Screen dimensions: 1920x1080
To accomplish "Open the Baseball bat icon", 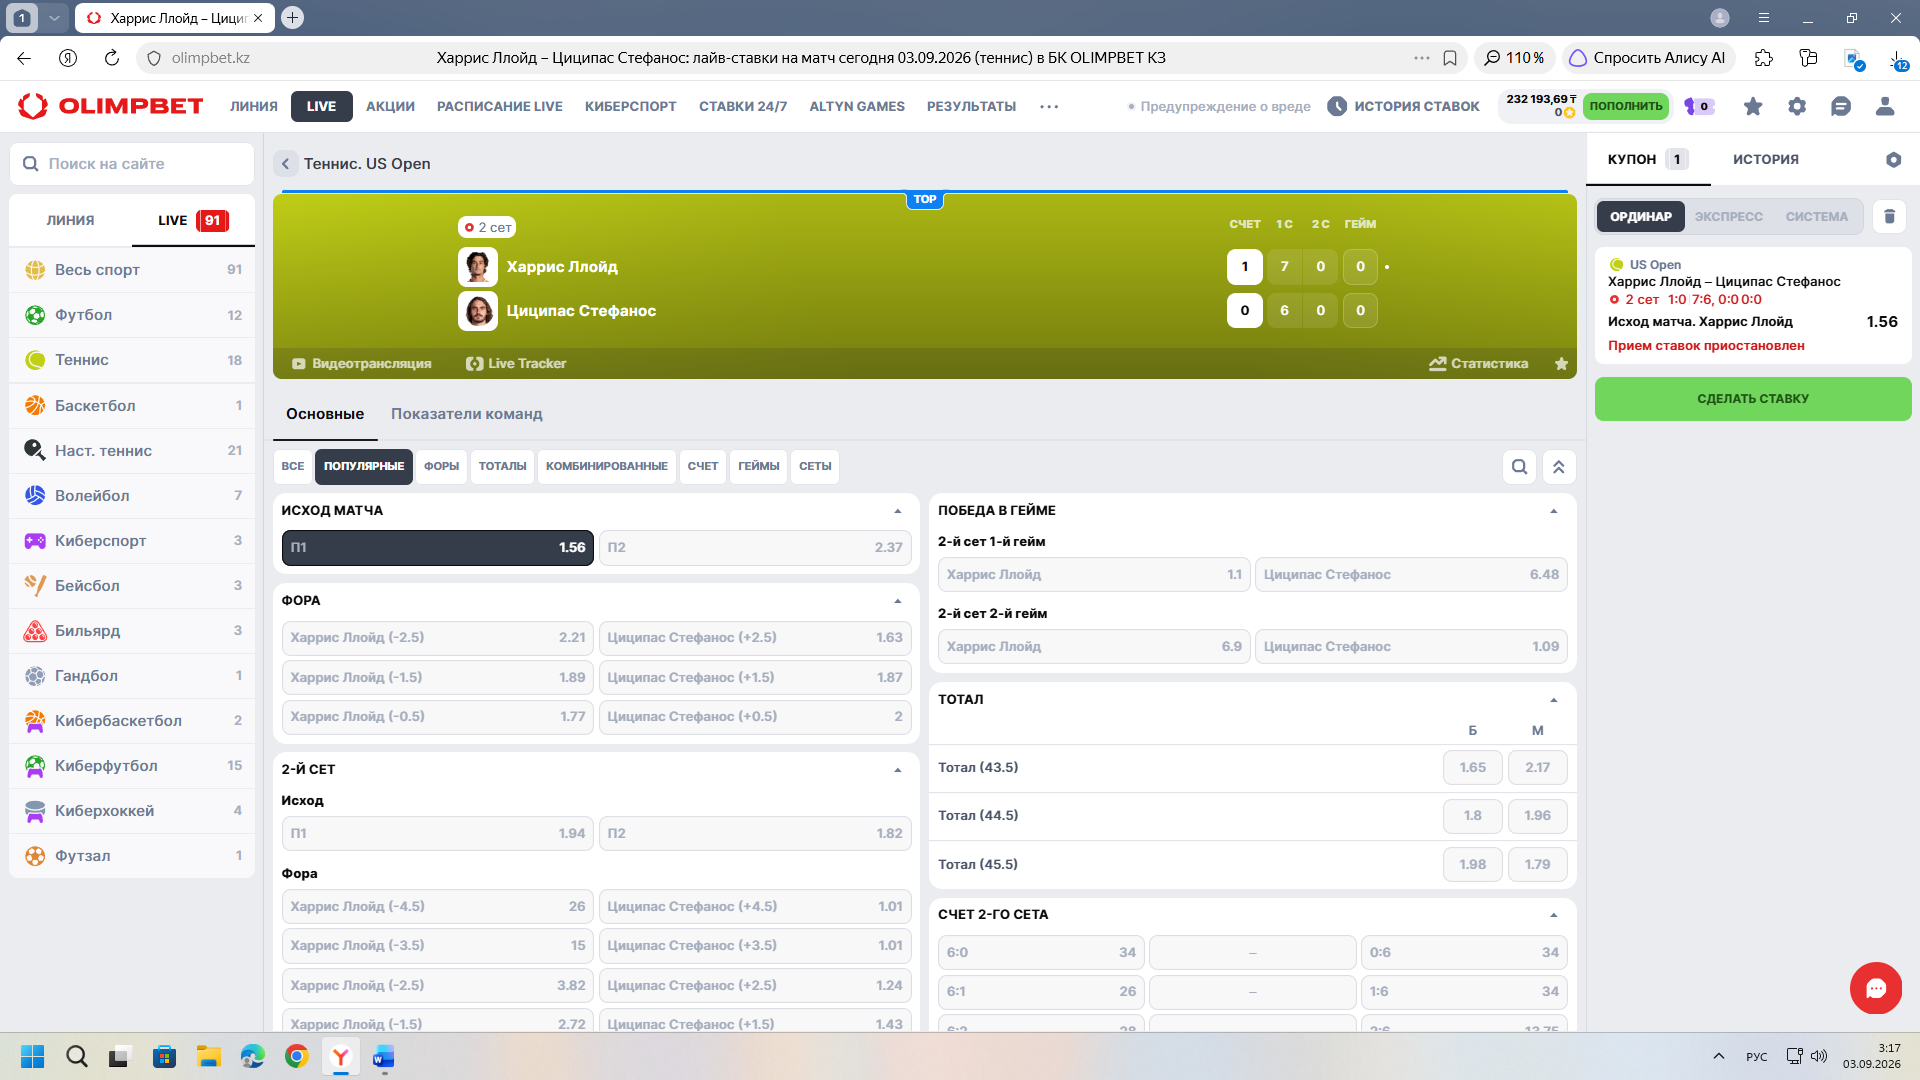I will pyautogui.click(x=35, y=586).
